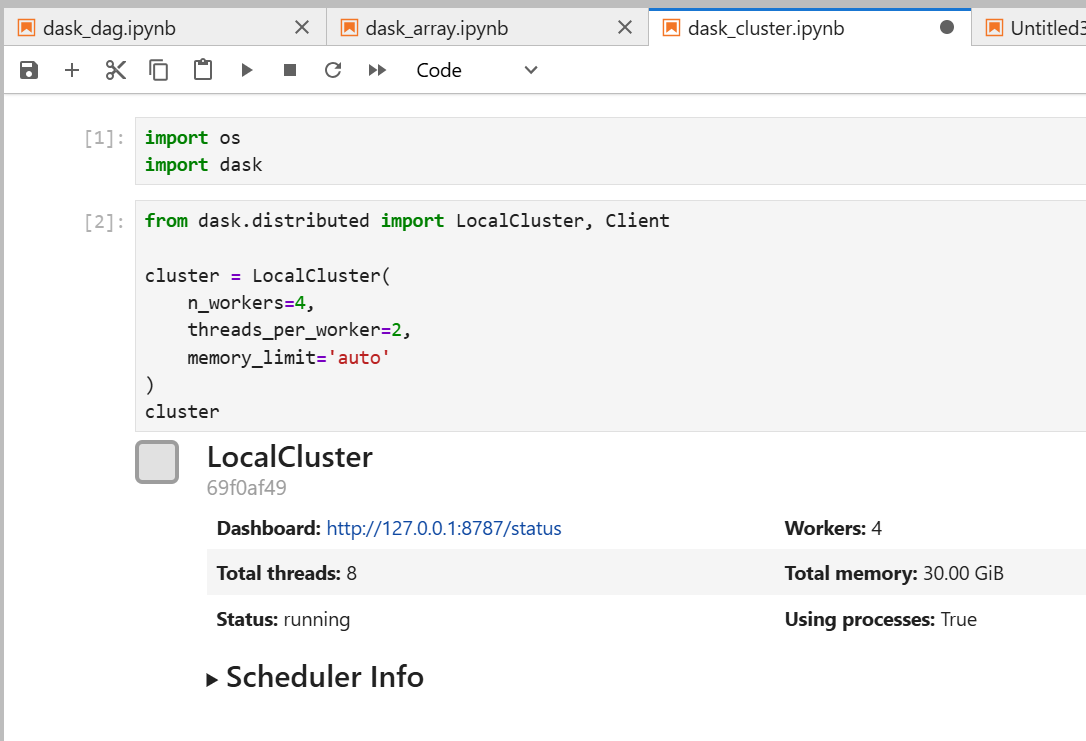Click the memory_limit='auto' line in code

coord(288,358)
